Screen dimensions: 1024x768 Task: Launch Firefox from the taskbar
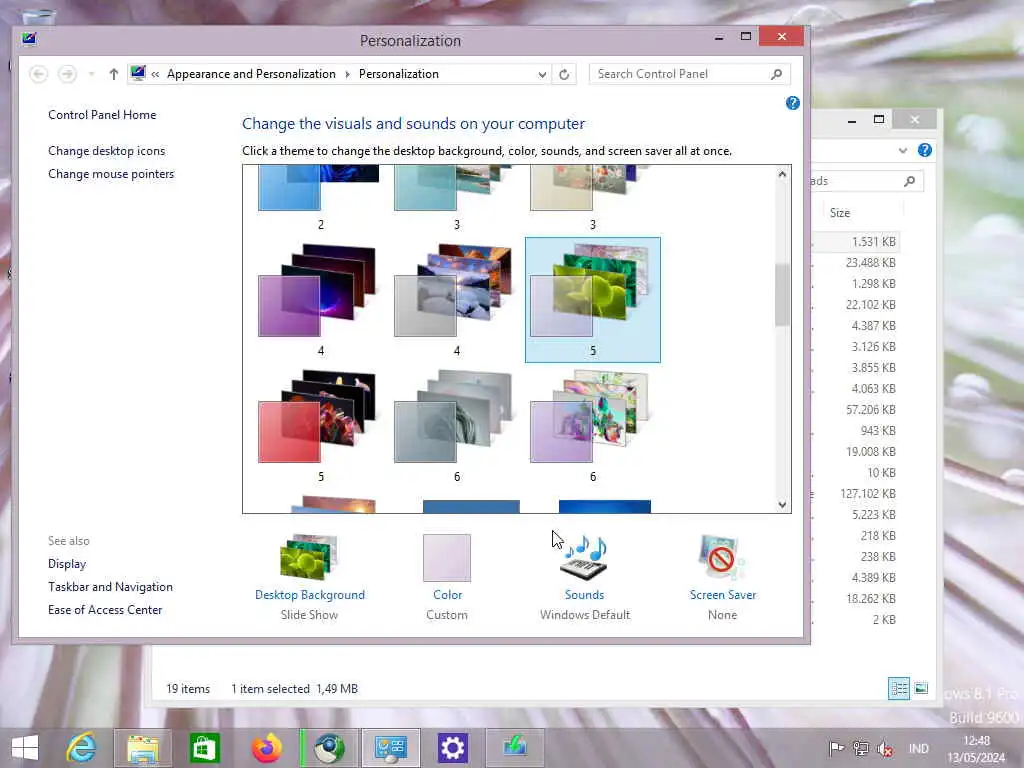266,748
